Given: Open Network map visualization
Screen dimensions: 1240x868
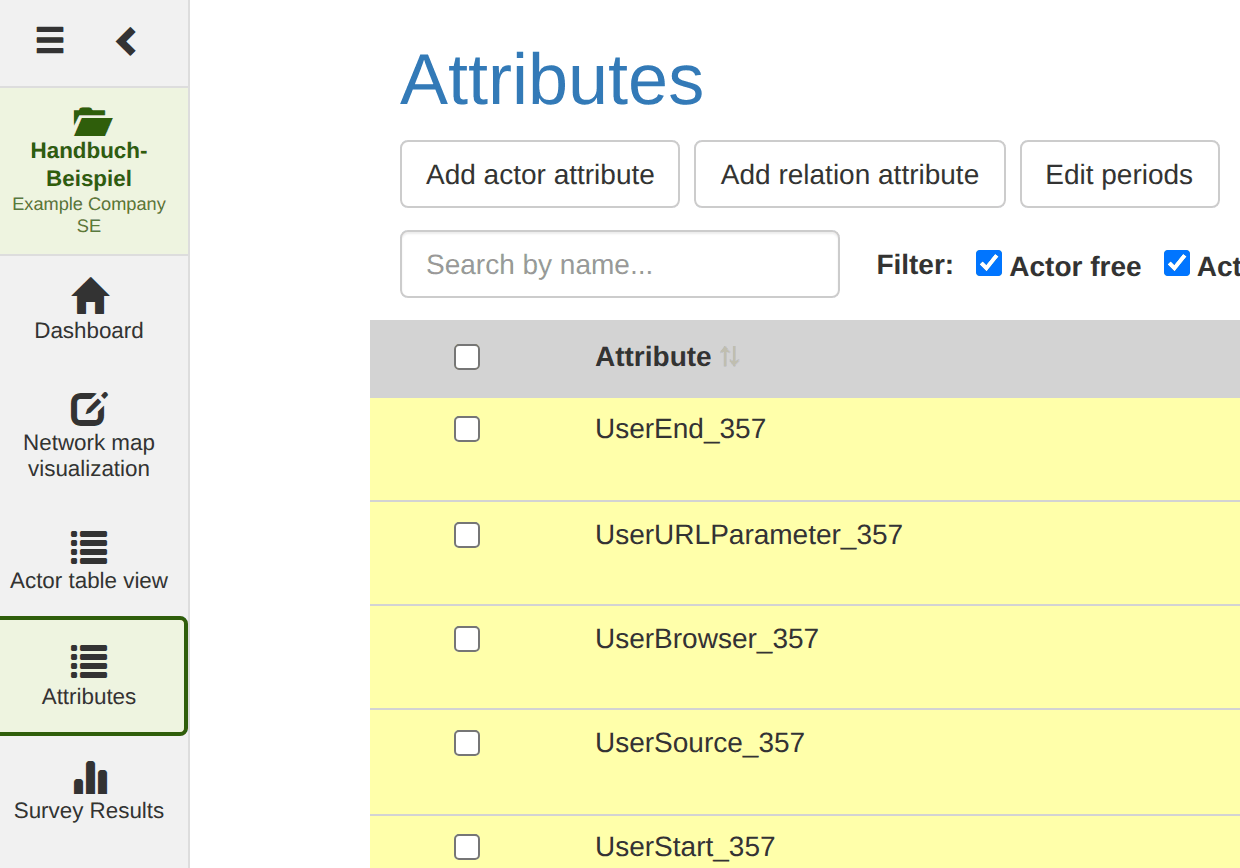Looking at the screenshot, I should (89, 435).
